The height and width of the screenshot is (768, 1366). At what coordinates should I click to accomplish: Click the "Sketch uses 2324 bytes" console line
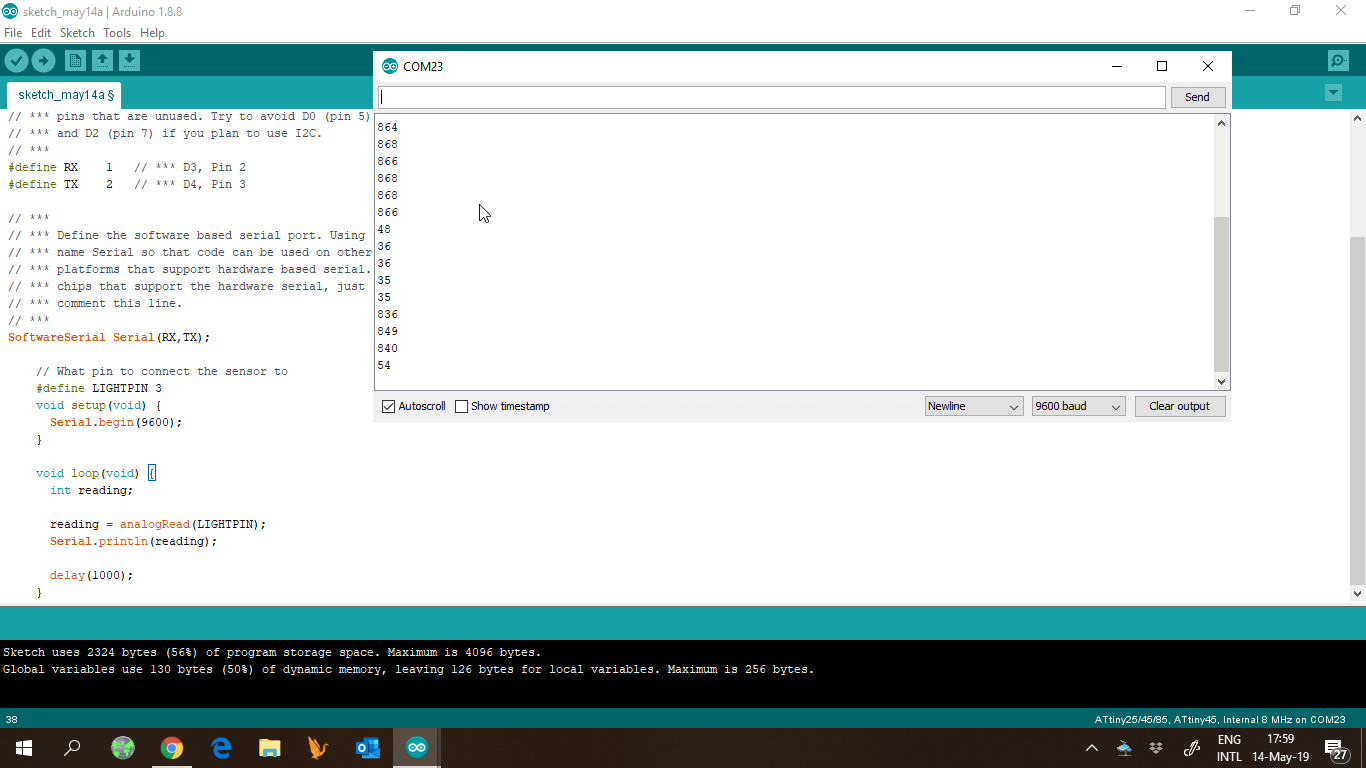tap(272, 652)
